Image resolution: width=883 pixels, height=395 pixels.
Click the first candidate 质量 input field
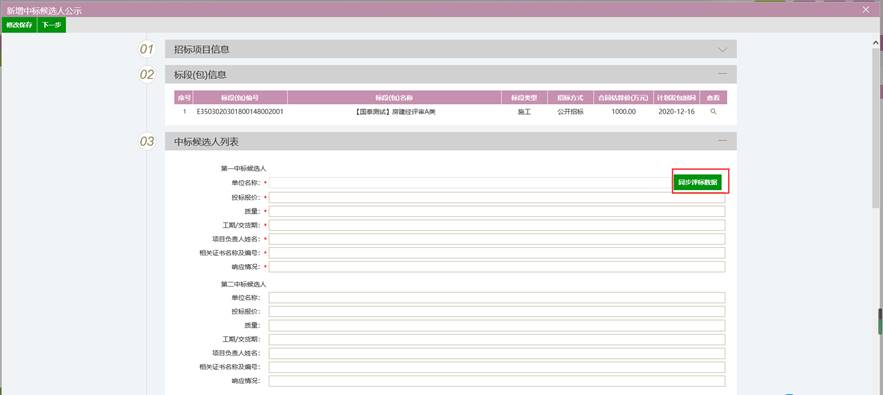[x=497, y=211]
